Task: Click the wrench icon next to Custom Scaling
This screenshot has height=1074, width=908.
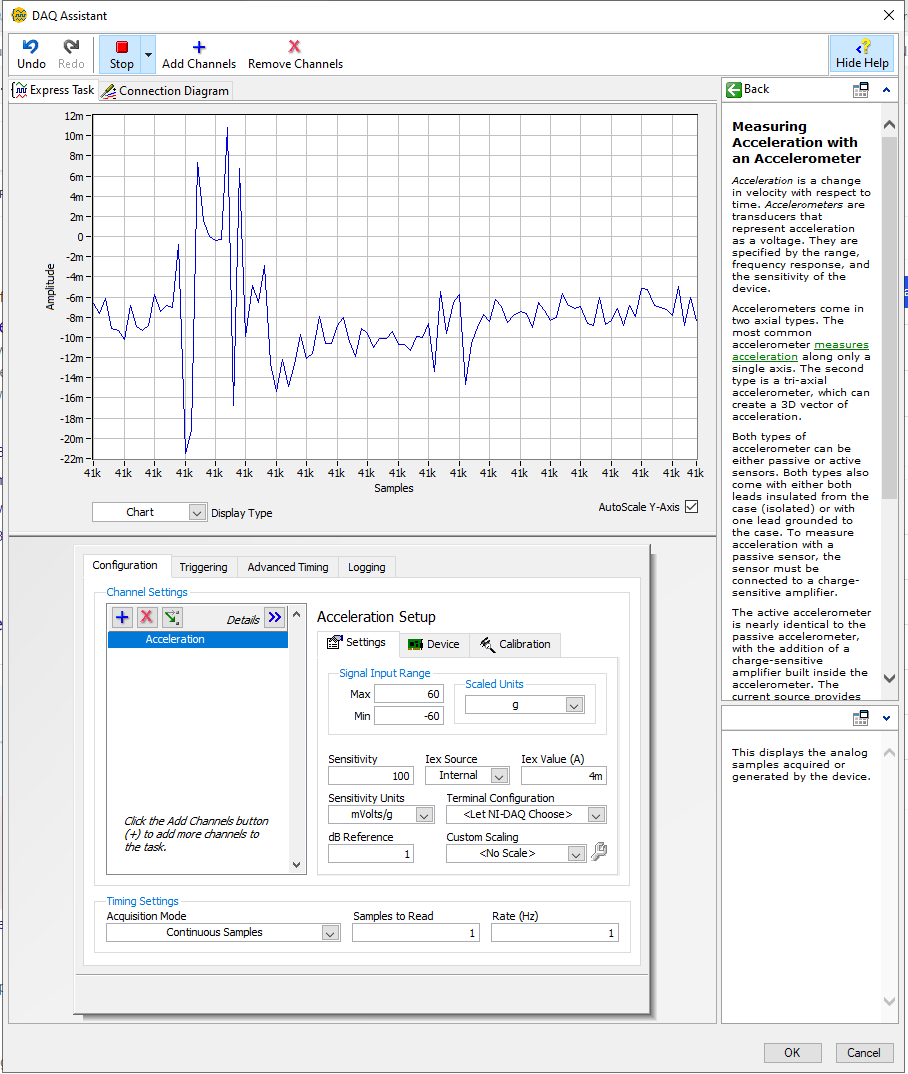Action: click(598, 852)
